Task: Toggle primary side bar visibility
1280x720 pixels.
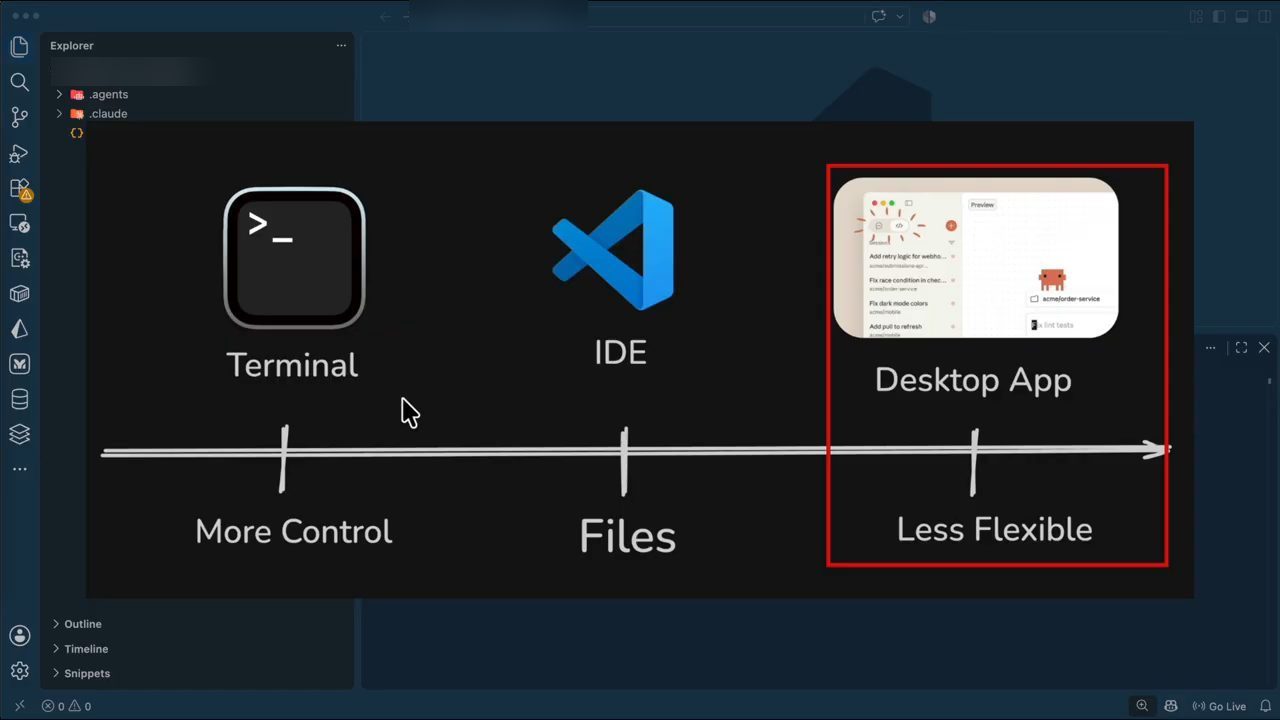Action: 1219,16
